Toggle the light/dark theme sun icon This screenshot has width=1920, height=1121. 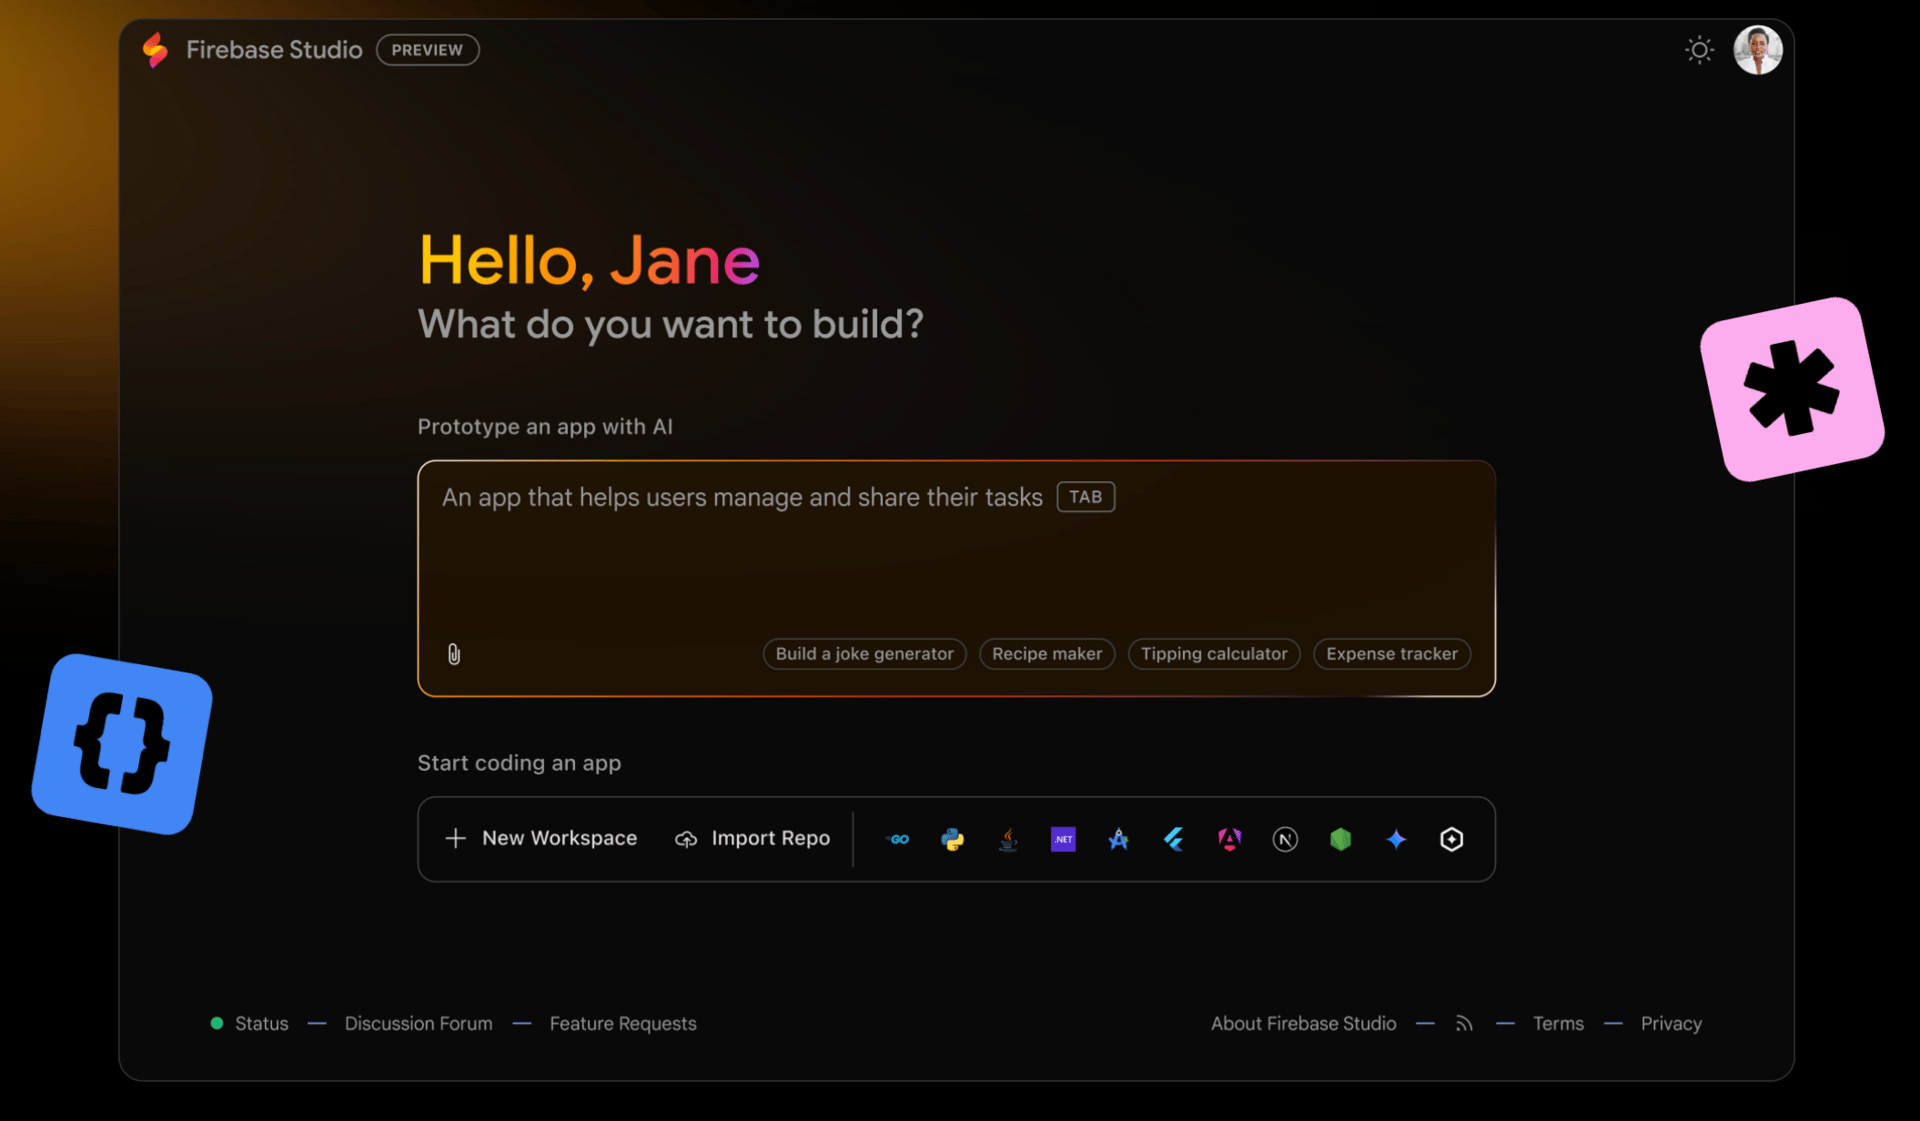1699,50
